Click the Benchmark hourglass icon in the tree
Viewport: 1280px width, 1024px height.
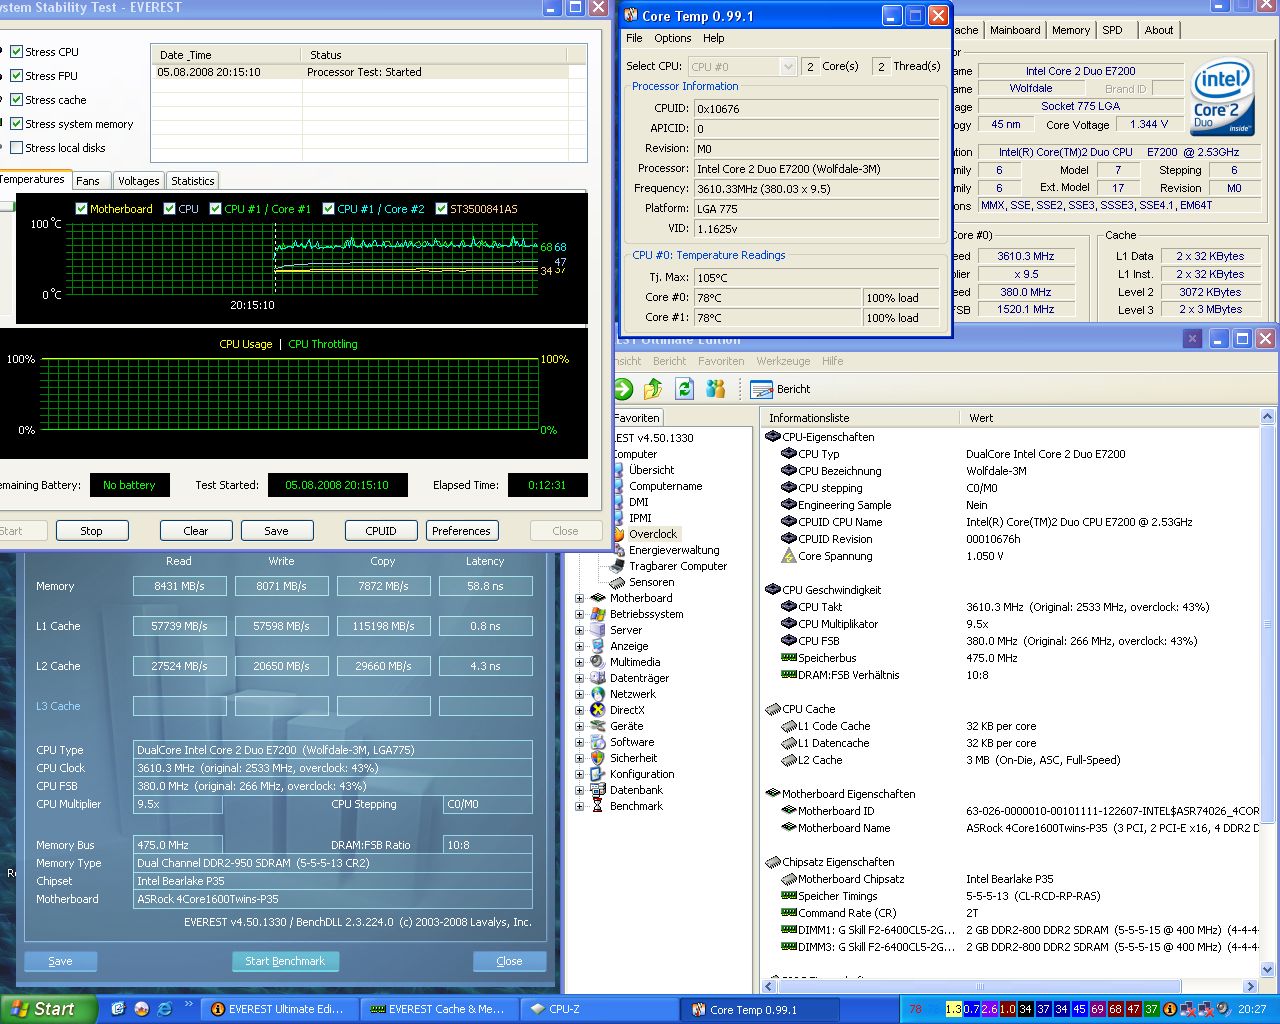pyautogui.click(x=598, y=806)
